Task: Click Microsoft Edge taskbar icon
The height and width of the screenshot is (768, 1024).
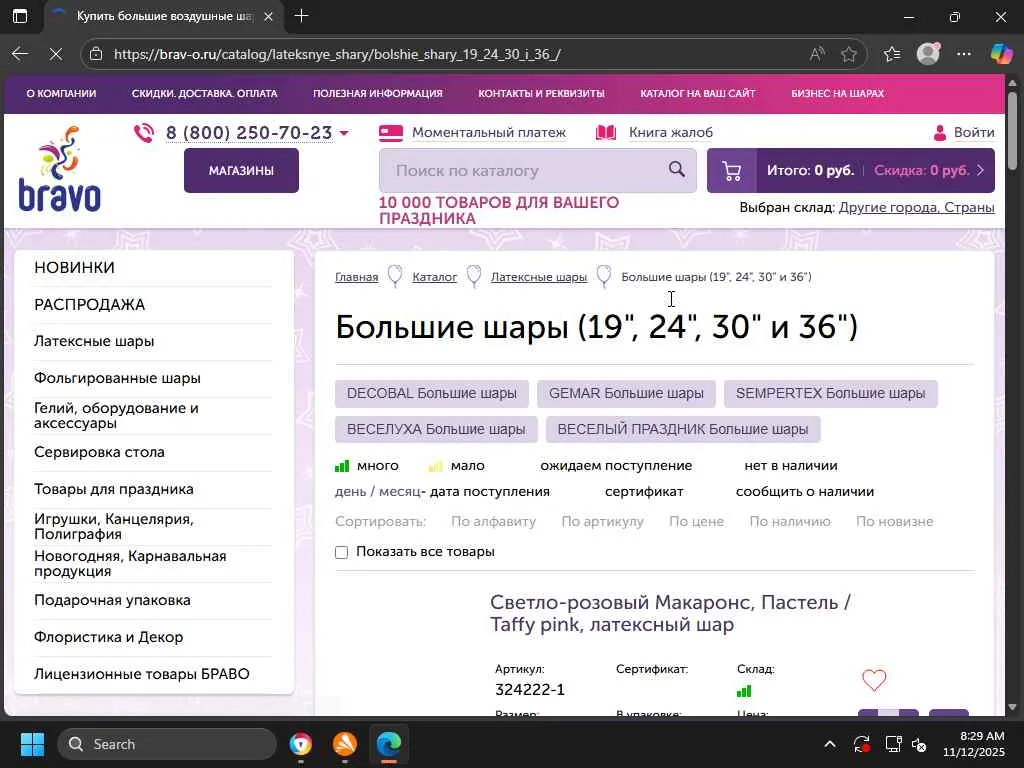Action: [x=389, y=743]
